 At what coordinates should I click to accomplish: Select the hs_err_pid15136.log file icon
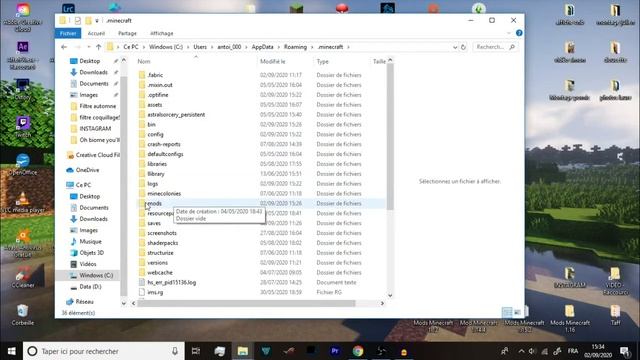pyautogui.click(x=142, y=282)
